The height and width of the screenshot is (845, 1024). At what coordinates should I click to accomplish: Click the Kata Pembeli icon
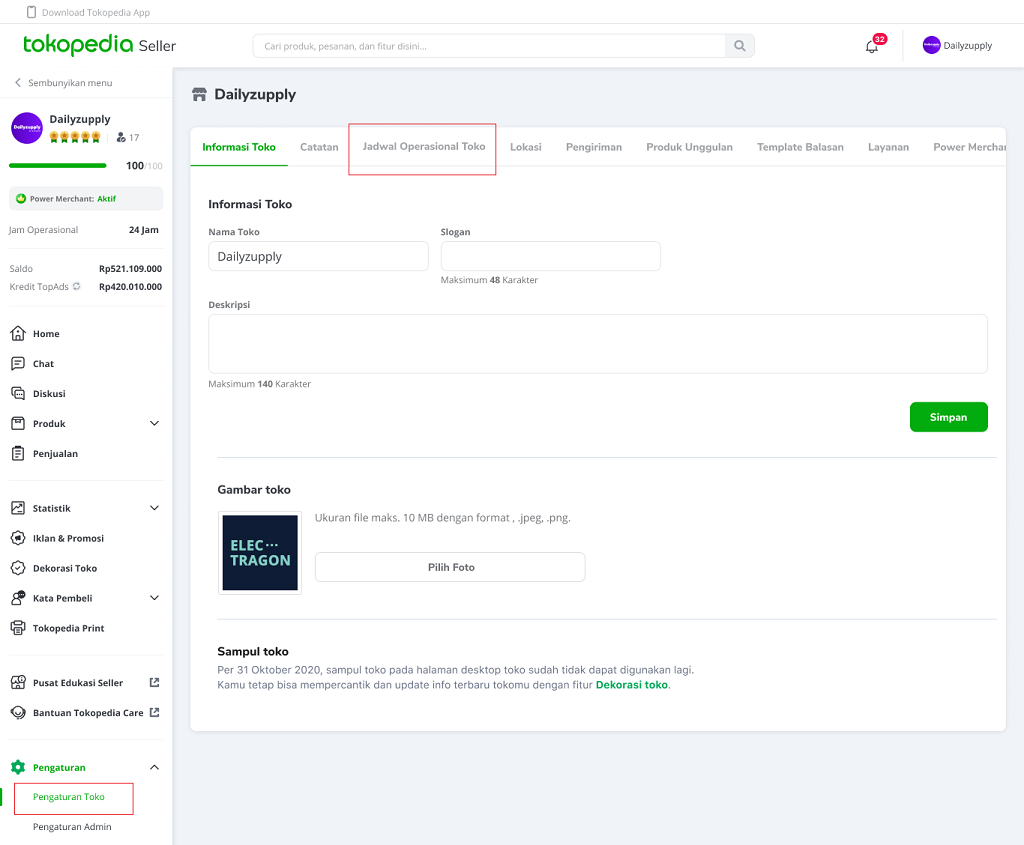[x=18, y=598]
